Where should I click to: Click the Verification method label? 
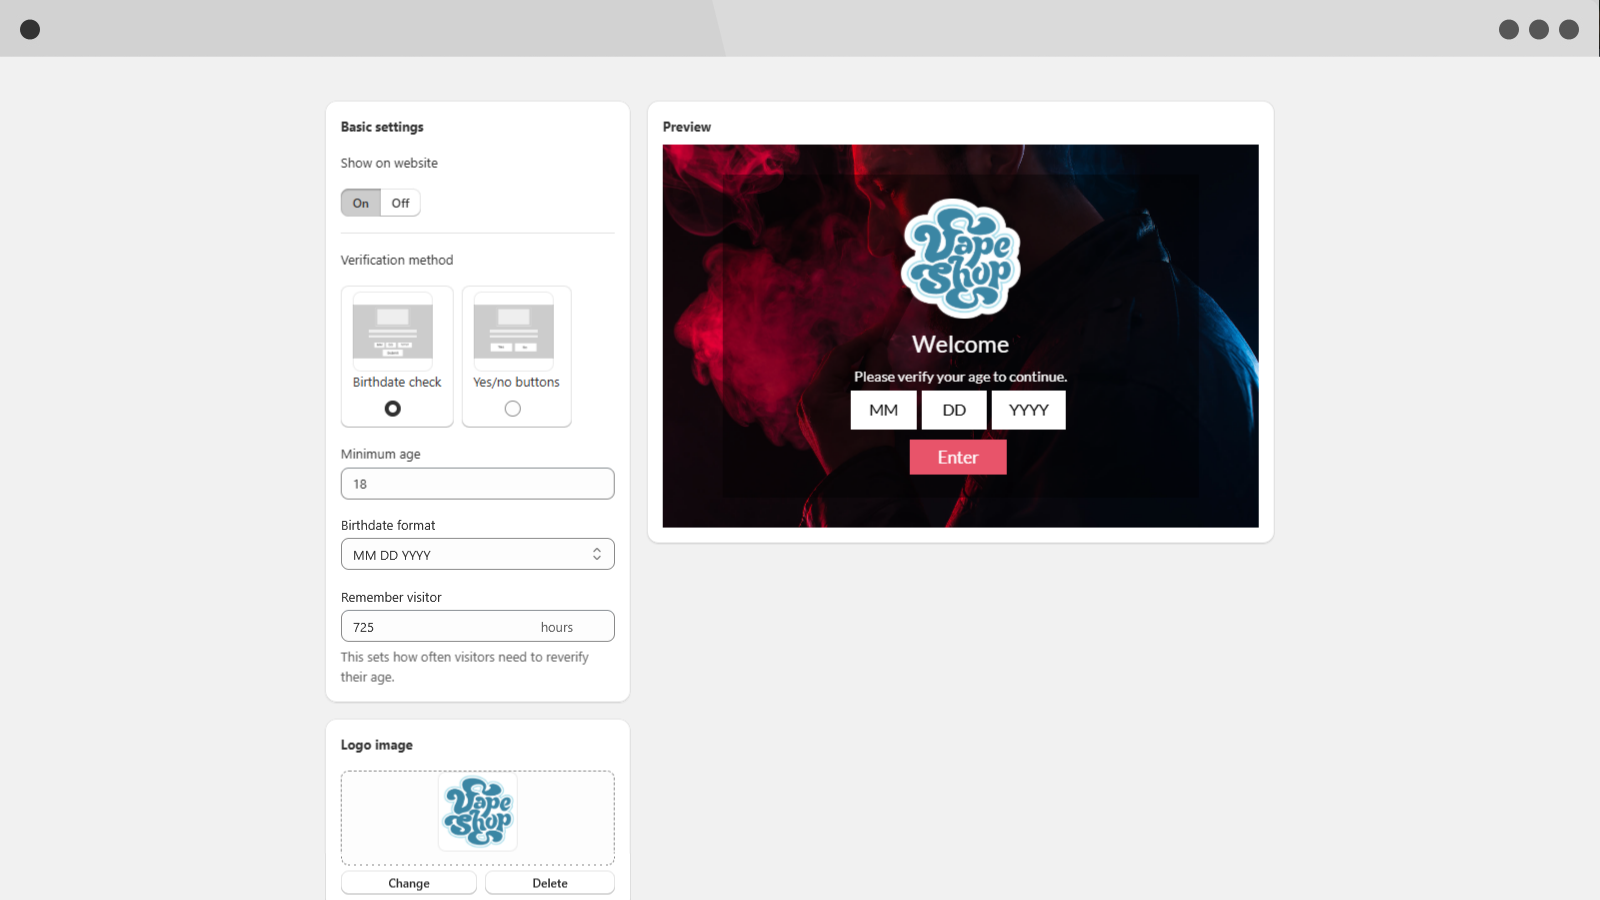pyautogui.click(x=397, y=260)
